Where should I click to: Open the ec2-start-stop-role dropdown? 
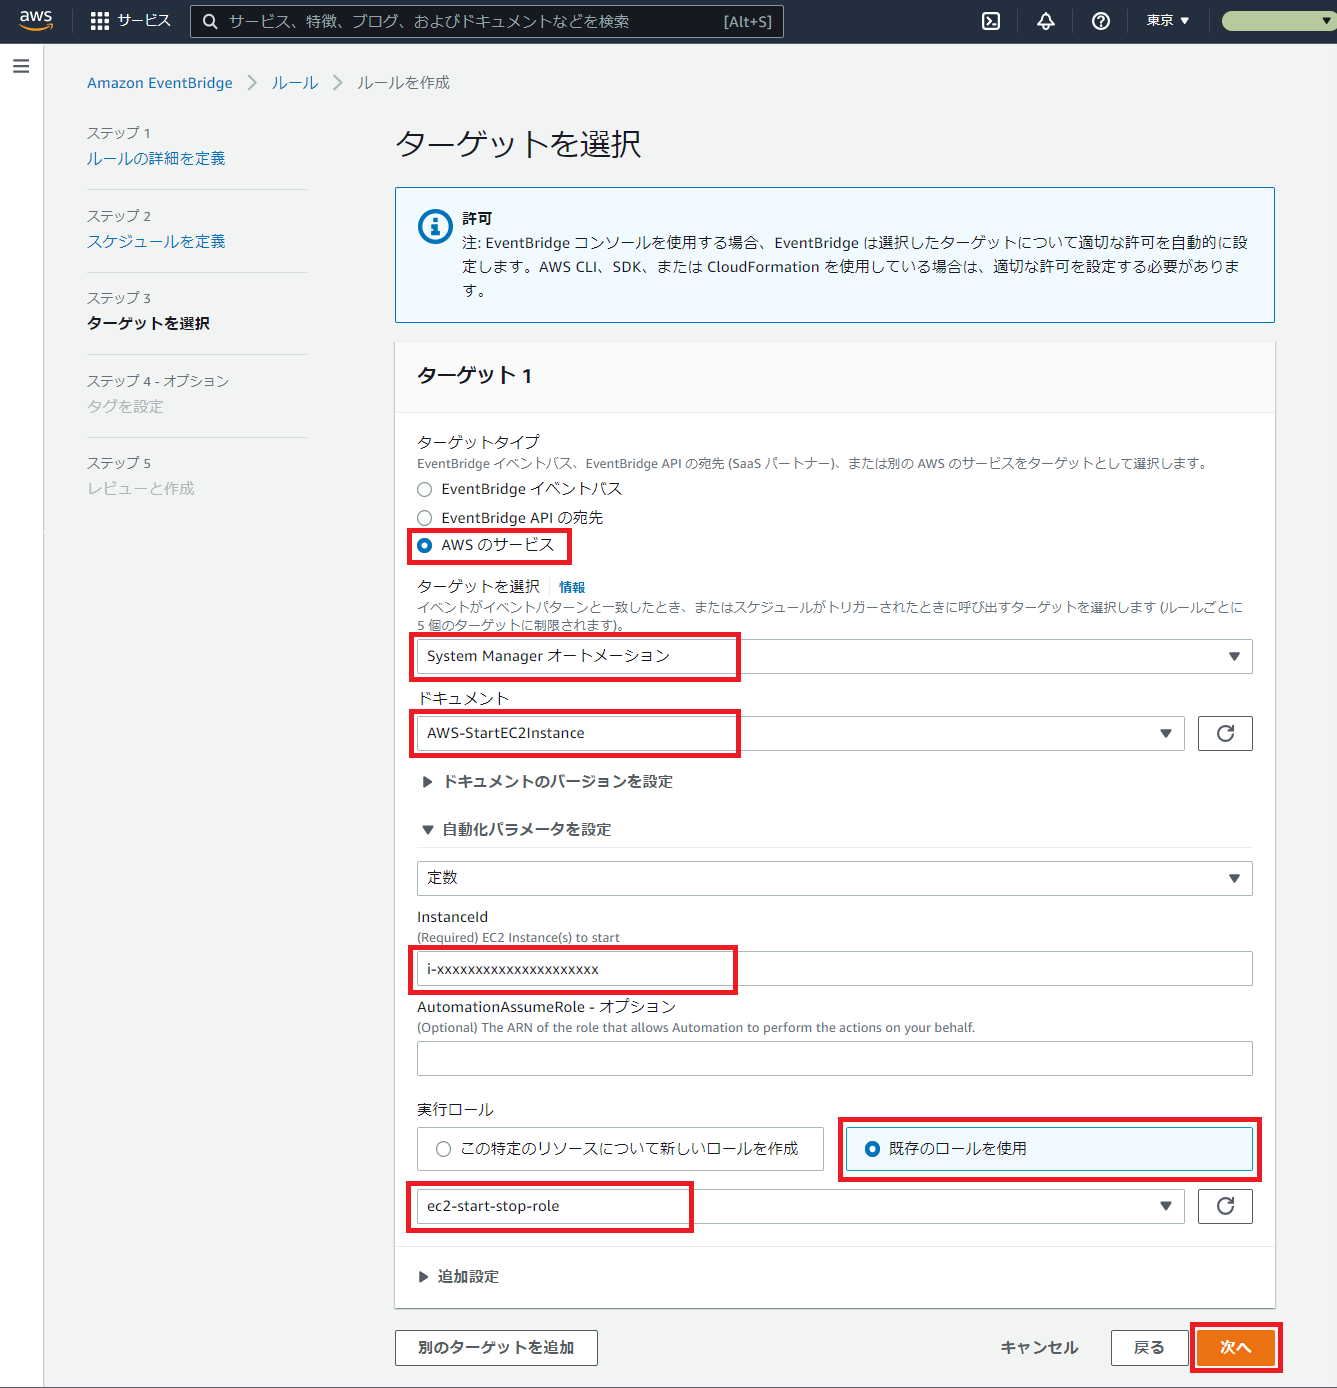click(801, 1206)
